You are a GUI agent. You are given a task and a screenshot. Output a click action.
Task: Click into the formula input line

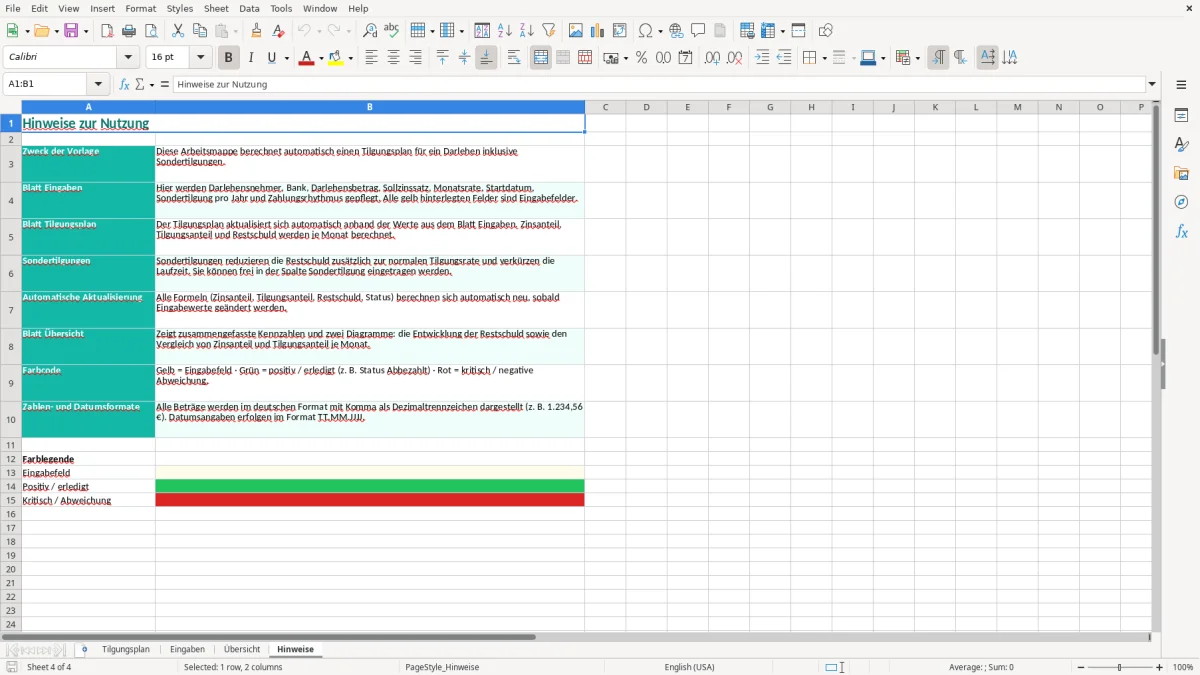[x=659, y=85]
